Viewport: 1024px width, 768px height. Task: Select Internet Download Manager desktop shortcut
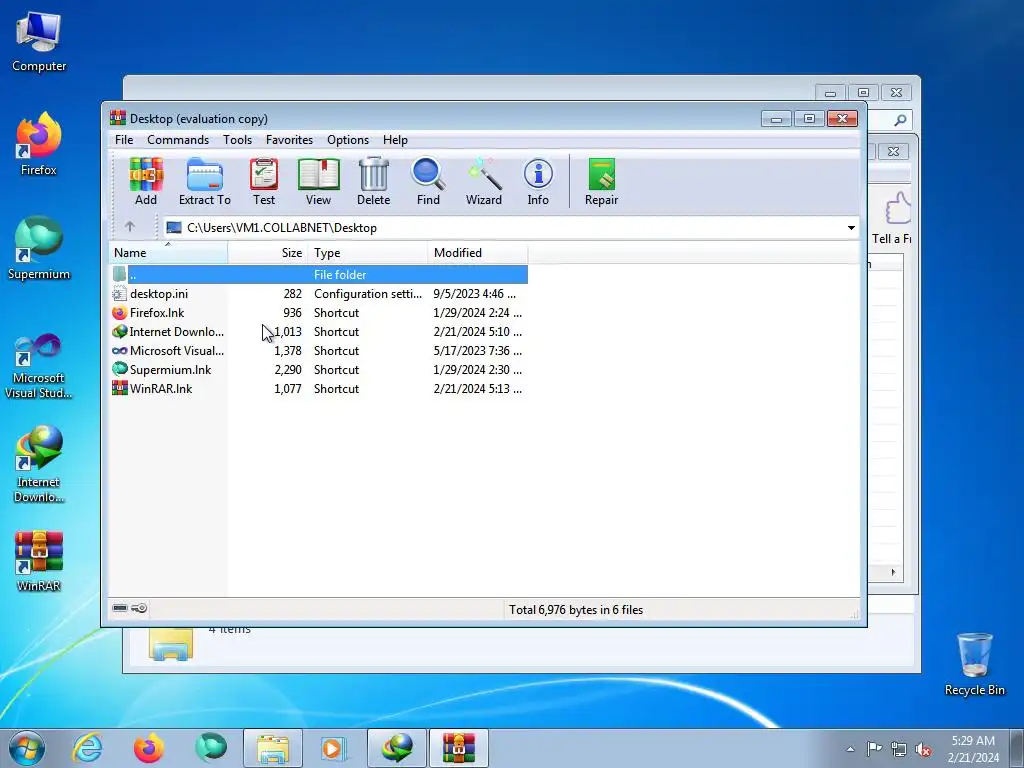tap(39, 464)
